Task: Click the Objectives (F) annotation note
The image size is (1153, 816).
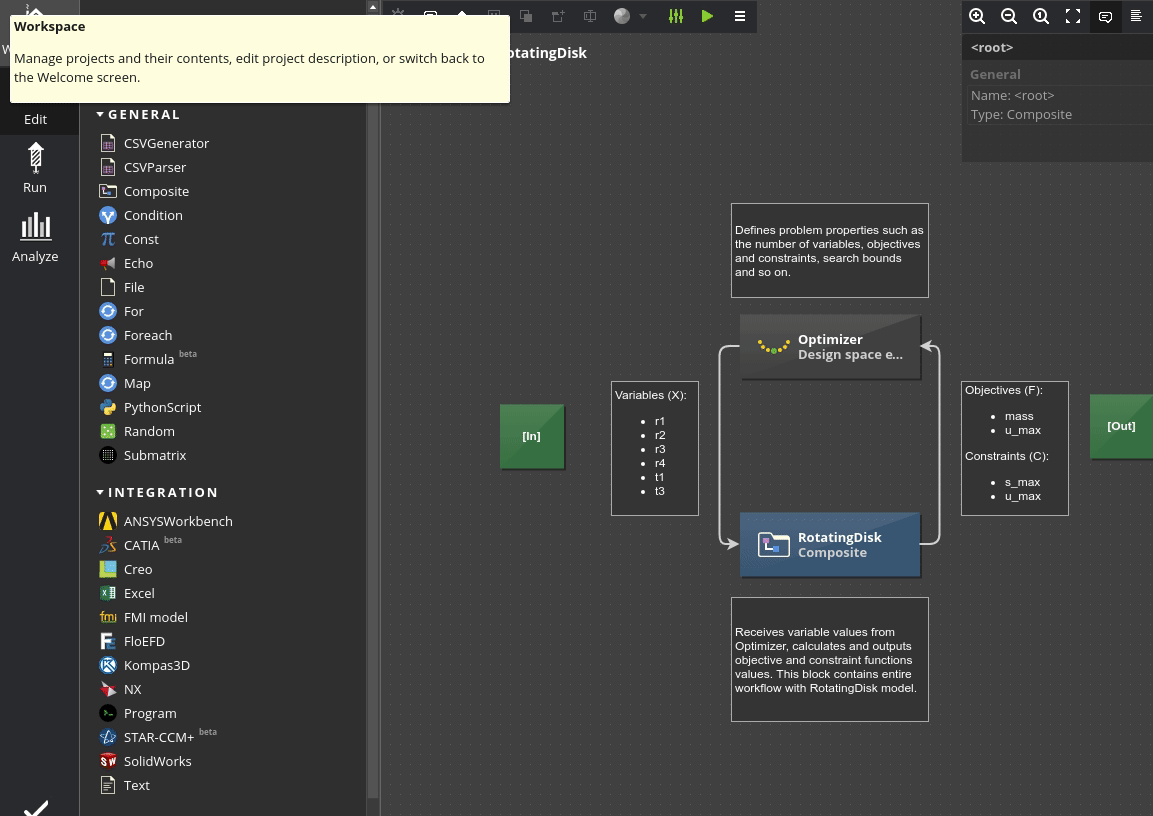Action: 1015,448
